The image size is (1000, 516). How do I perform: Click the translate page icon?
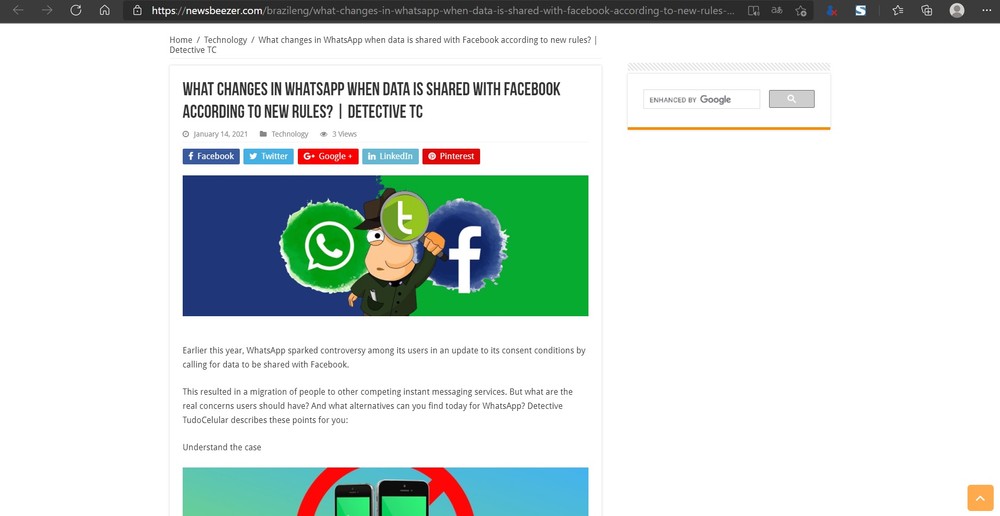777,10
